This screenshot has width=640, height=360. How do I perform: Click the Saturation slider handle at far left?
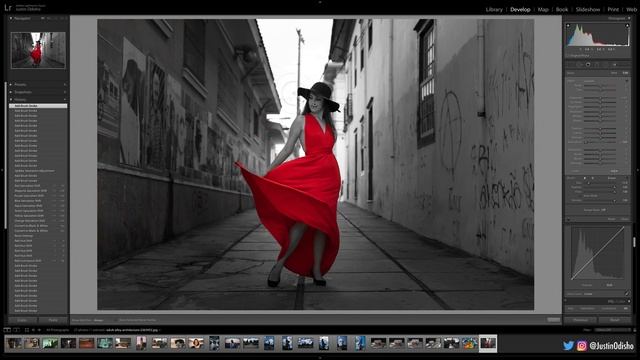coord(586,142)
